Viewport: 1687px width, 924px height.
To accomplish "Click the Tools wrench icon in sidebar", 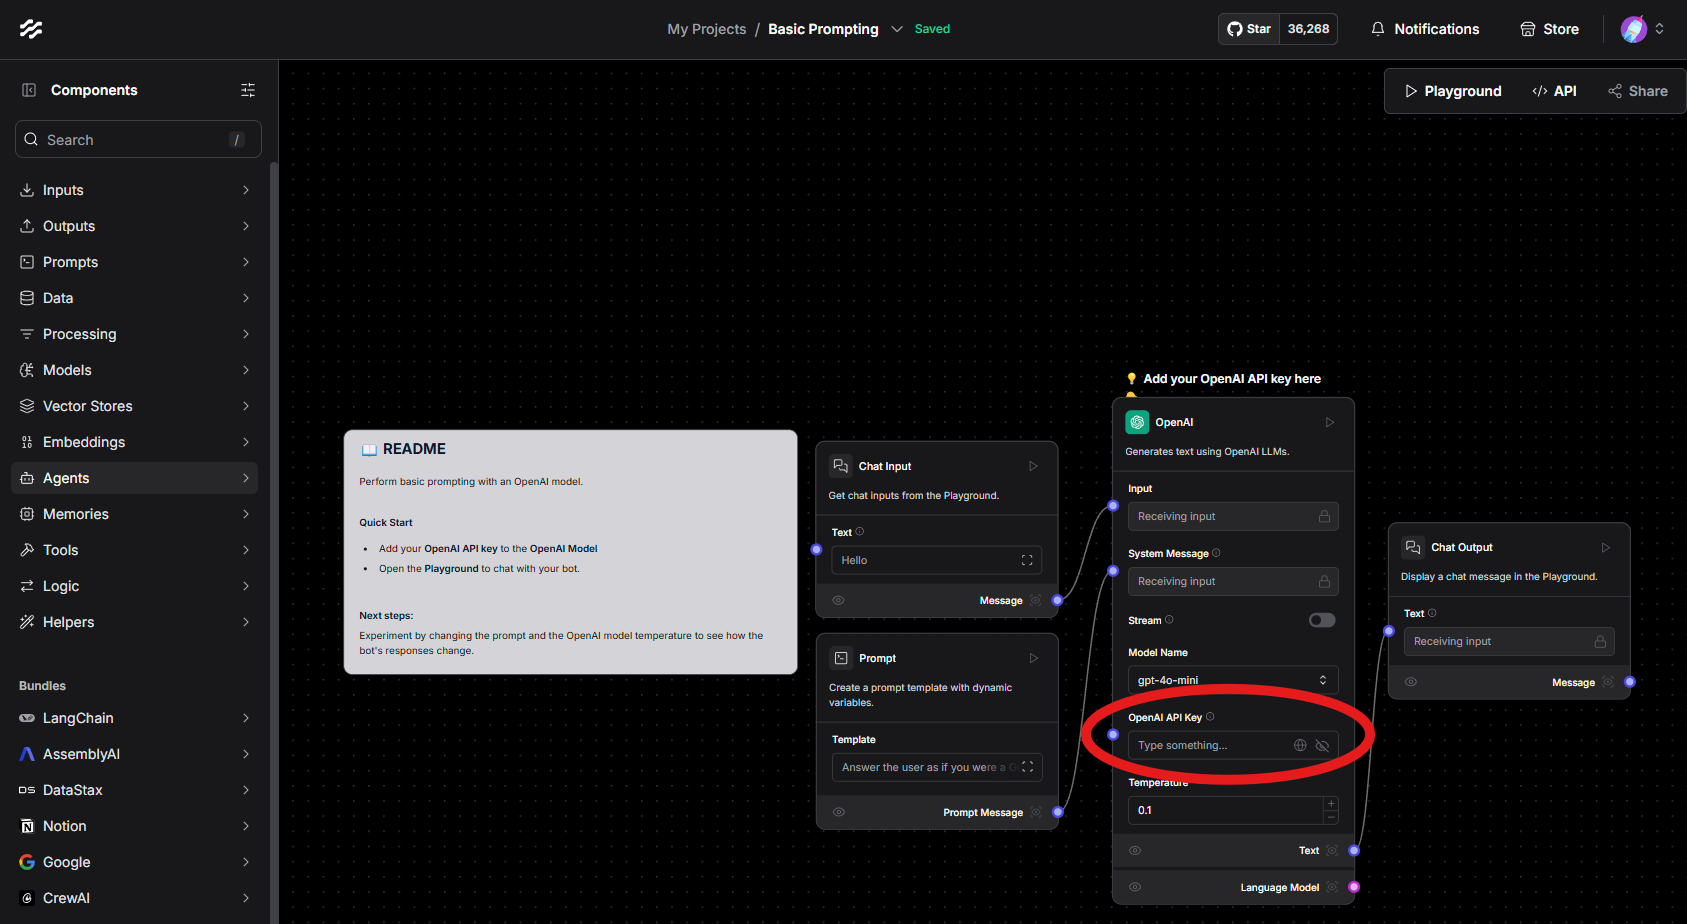I will click(27, 550).
